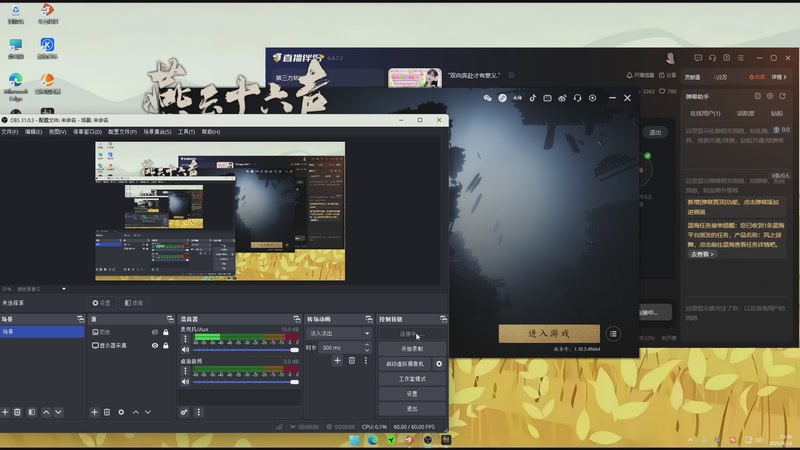Toggle 开播提醒 bell in 直播伴侣
800x450 pixels.
coord(640,75)
